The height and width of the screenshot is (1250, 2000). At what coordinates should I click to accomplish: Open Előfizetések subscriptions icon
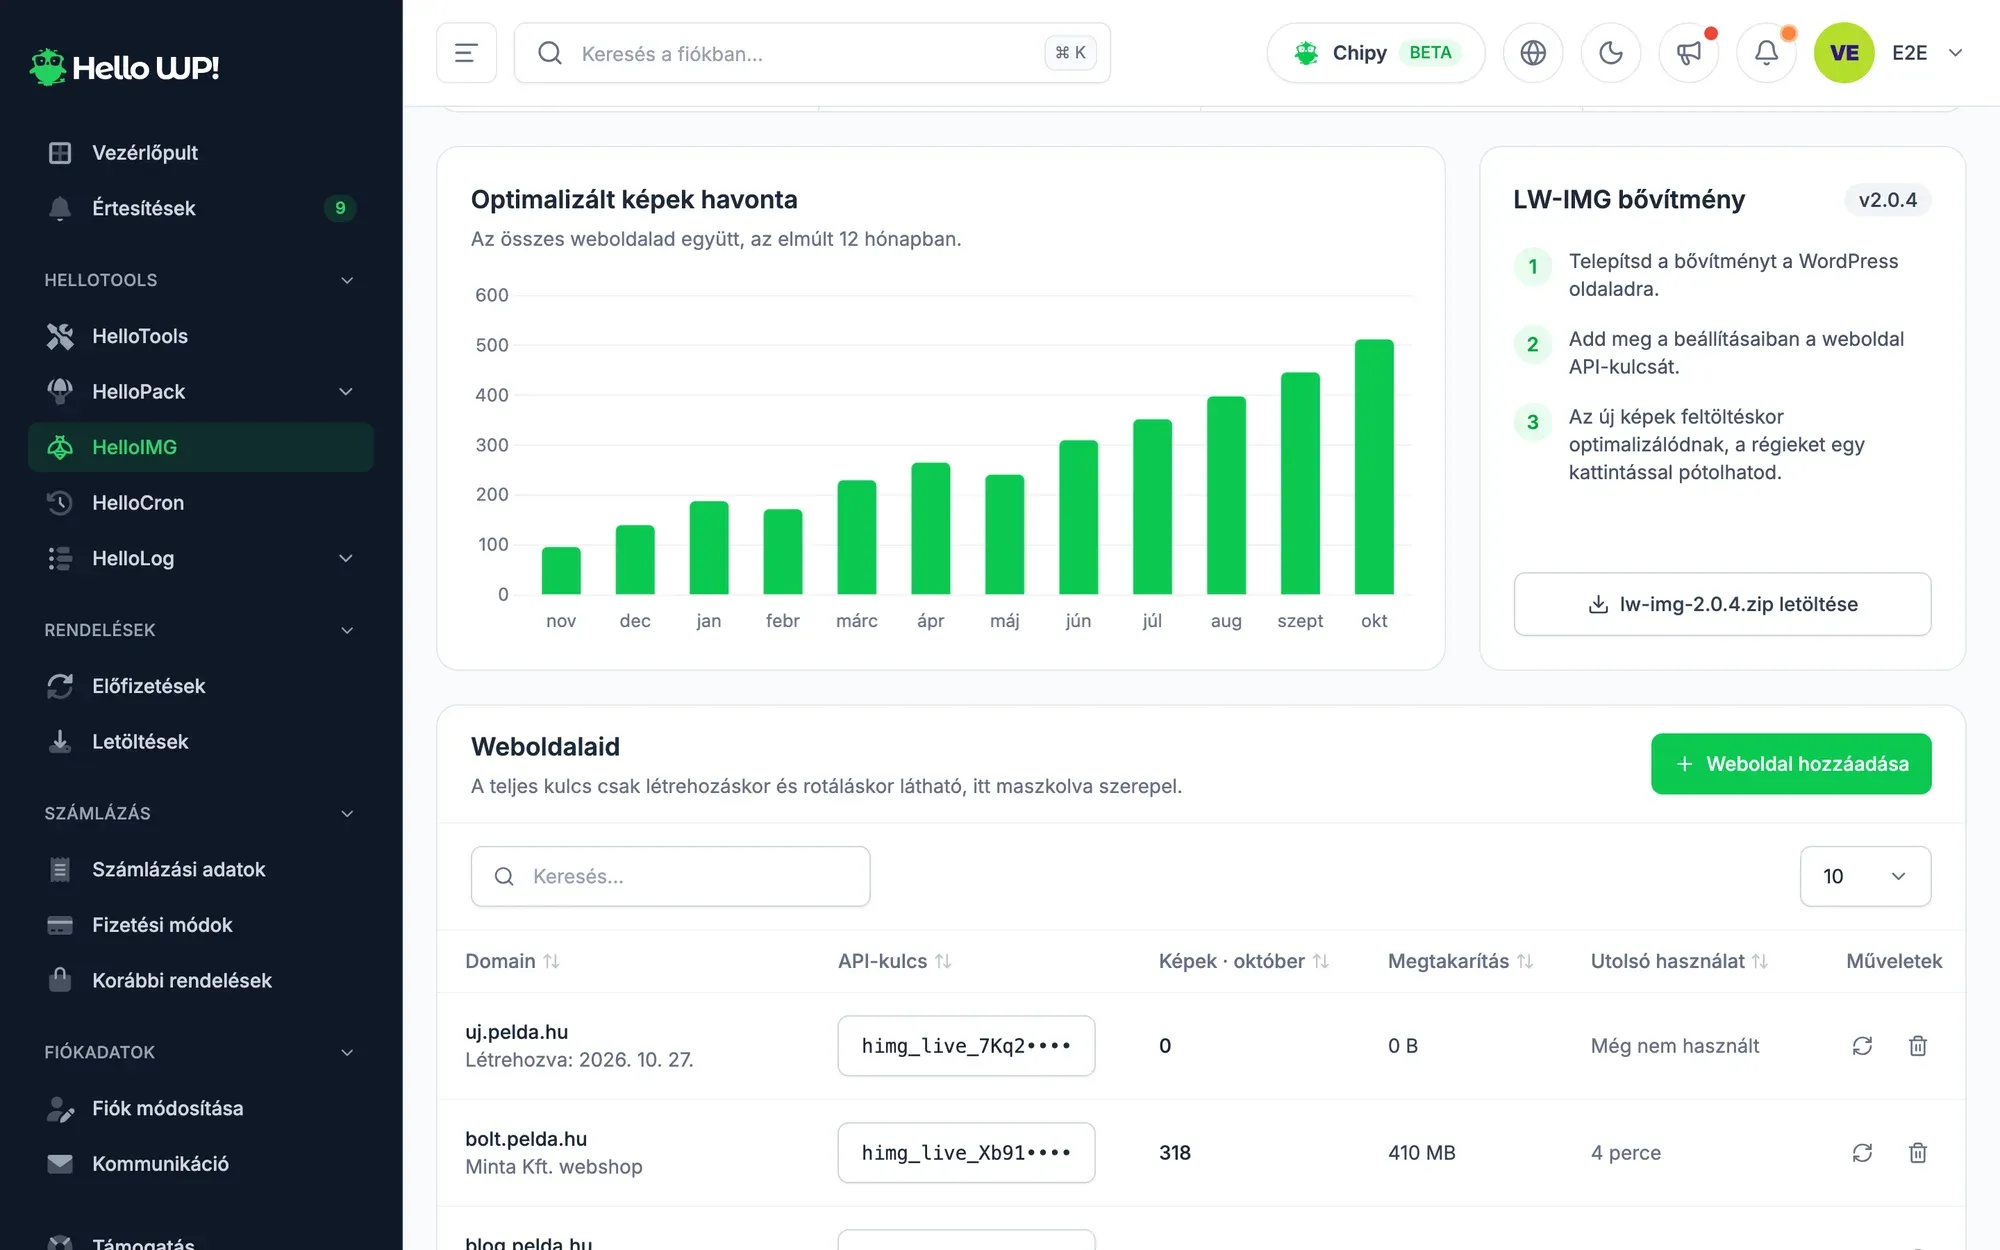[60, 686]
